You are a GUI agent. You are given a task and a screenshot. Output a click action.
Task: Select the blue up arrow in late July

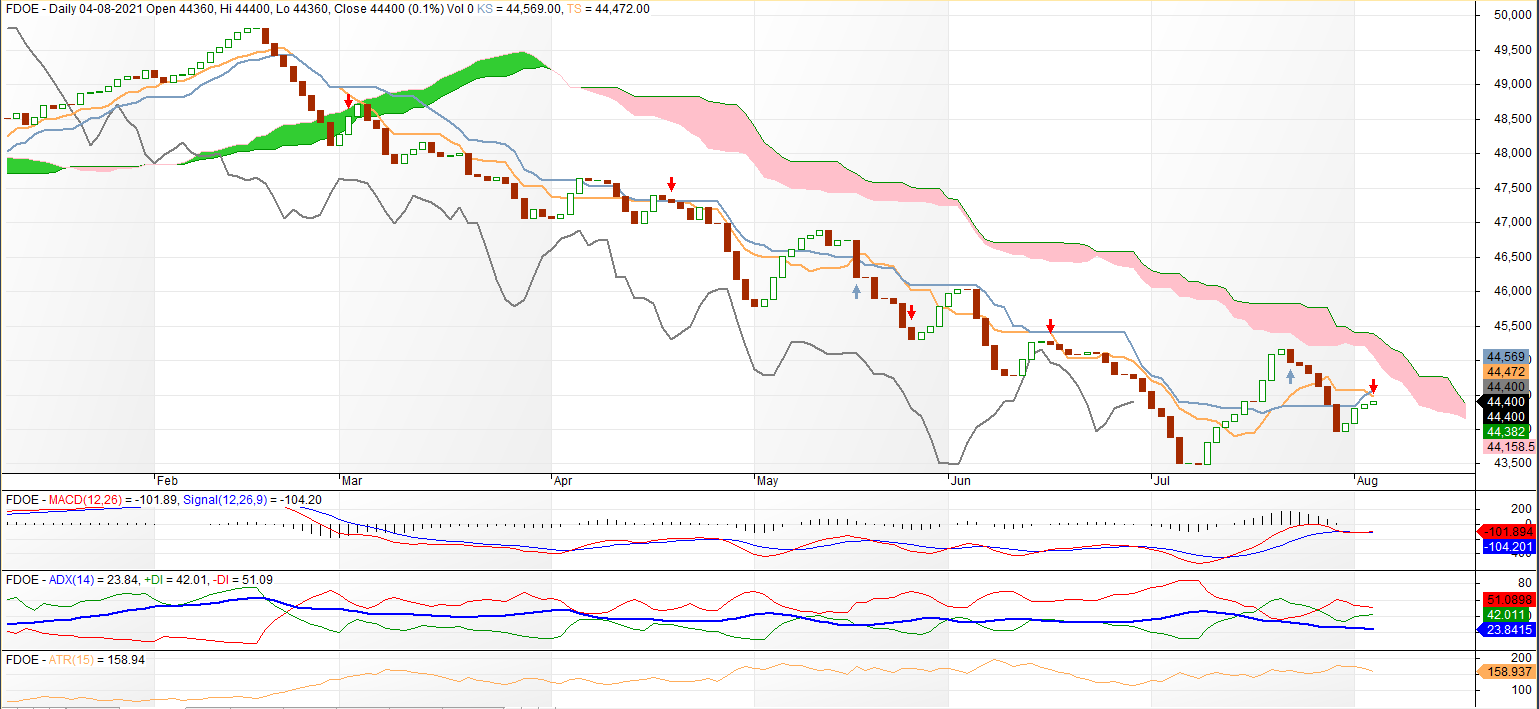[1290, 376]
